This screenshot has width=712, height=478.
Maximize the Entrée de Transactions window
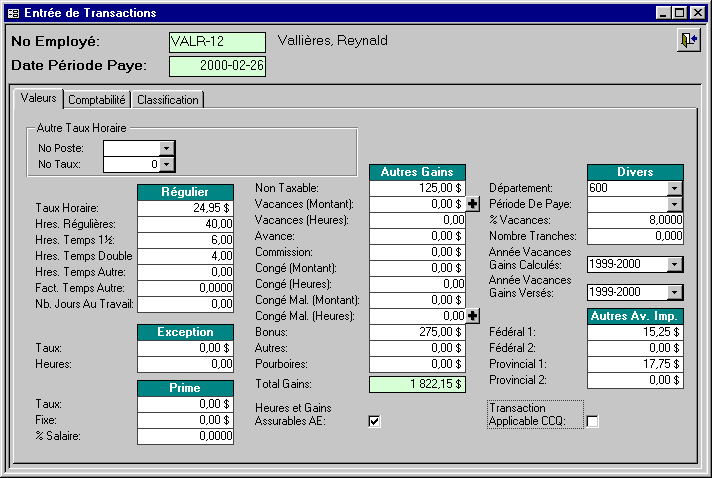[679, 13]
